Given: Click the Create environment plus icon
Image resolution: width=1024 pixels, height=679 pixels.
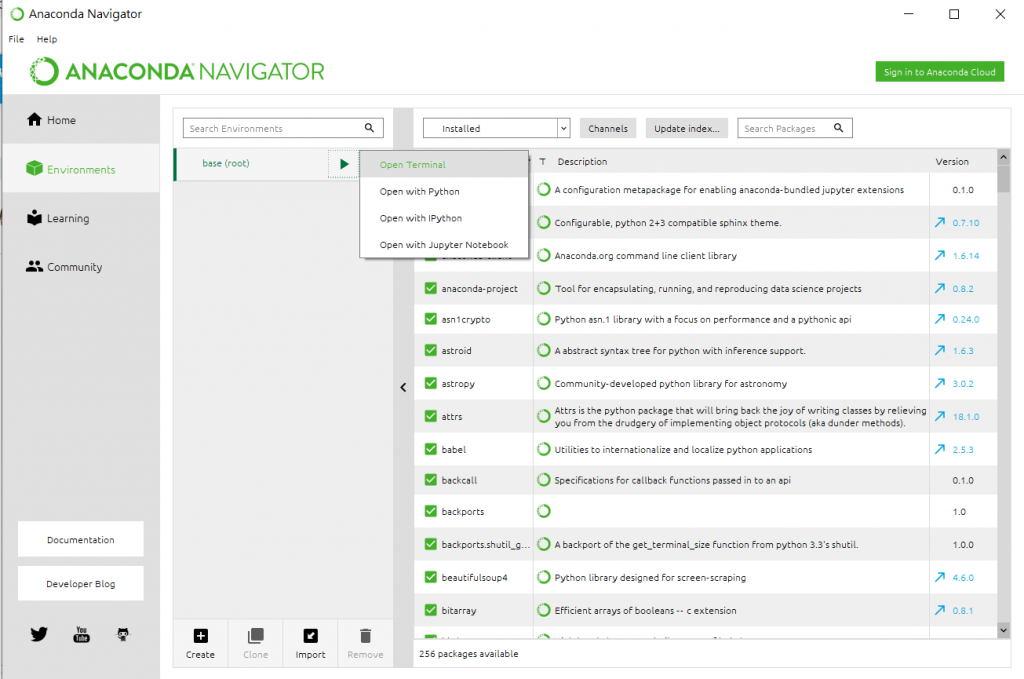Looking at the screenshot, I should click(200, 635).
